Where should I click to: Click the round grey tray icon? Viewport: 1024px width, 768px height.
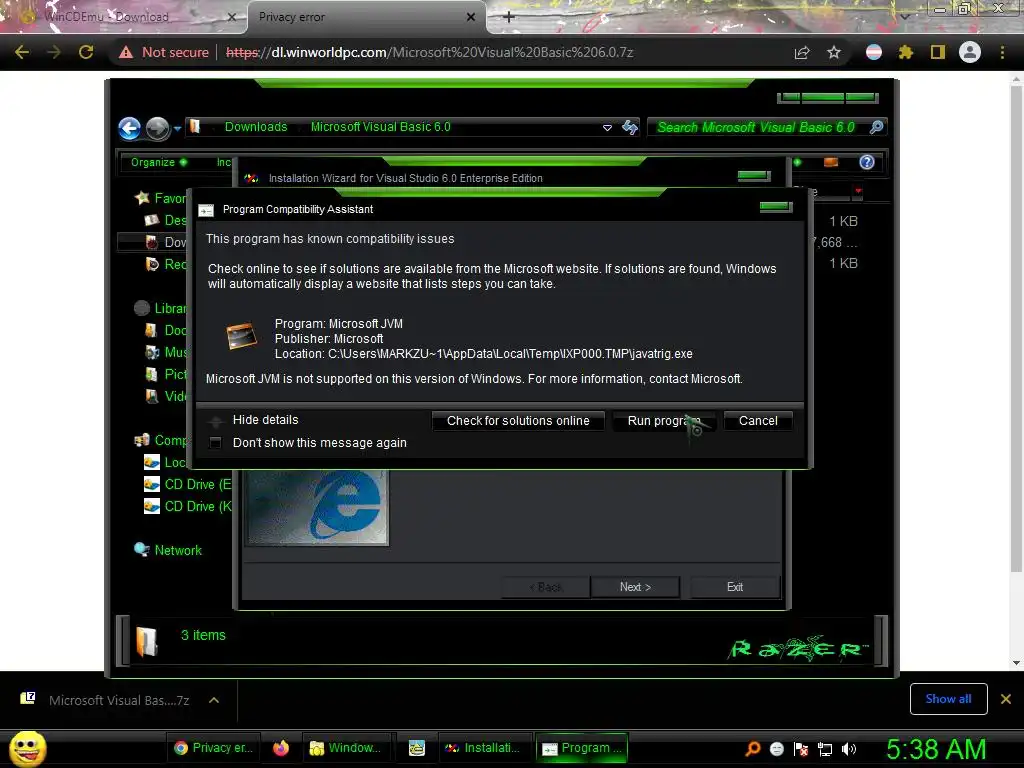pos(777,749)
